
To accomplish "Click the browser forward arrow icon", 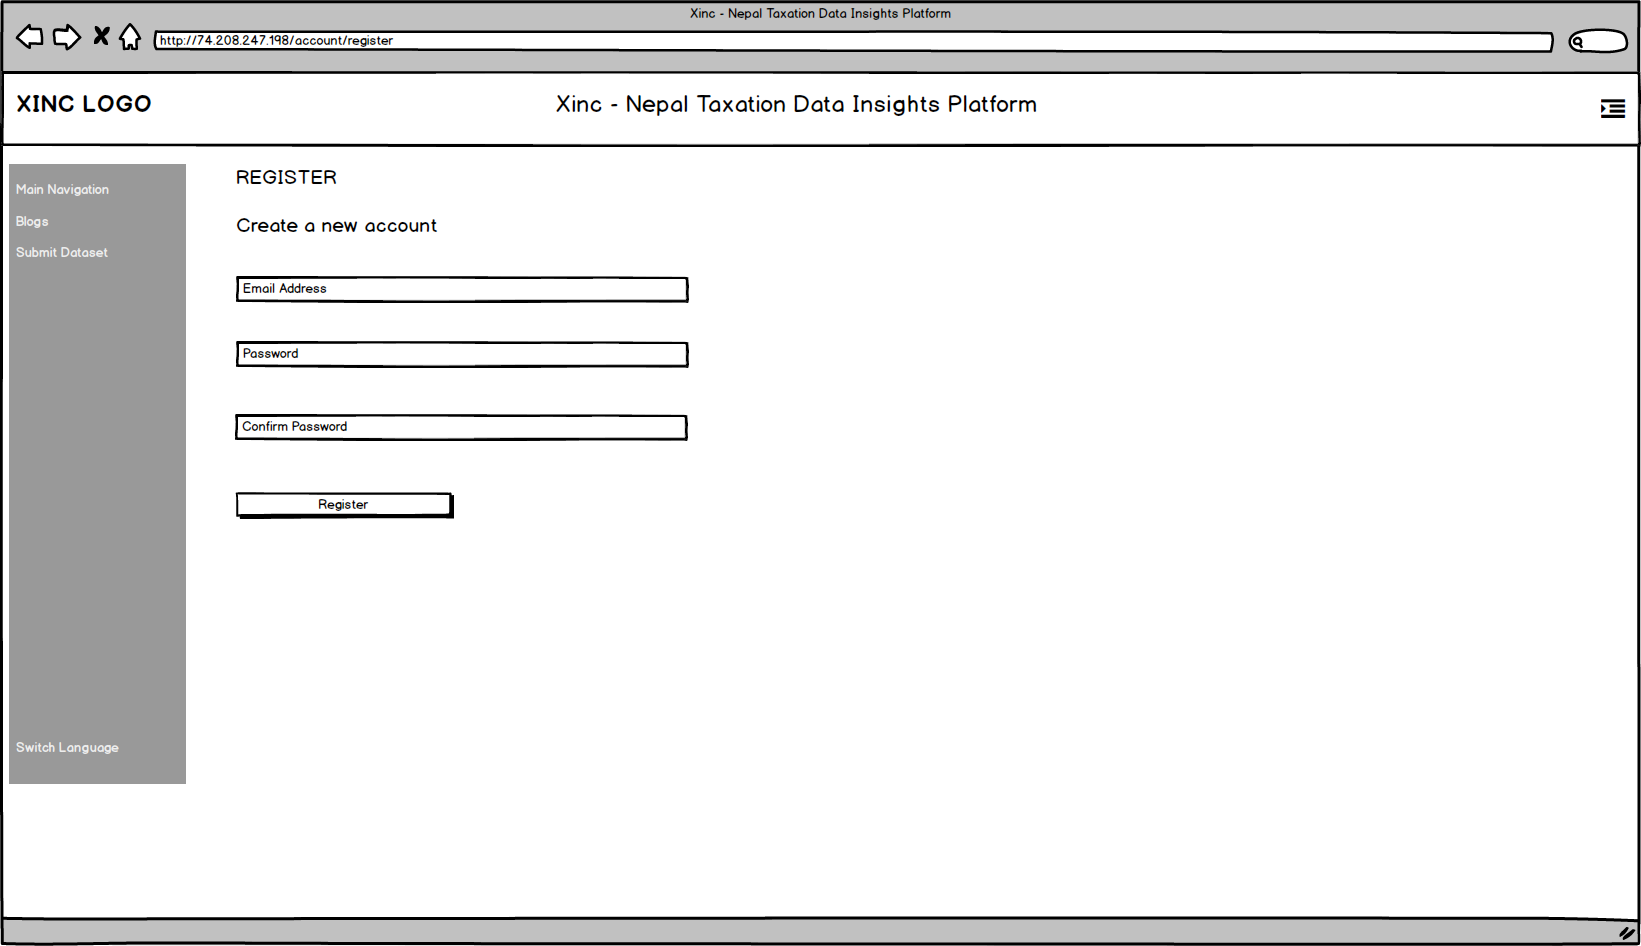I will (x=67, y=38).
